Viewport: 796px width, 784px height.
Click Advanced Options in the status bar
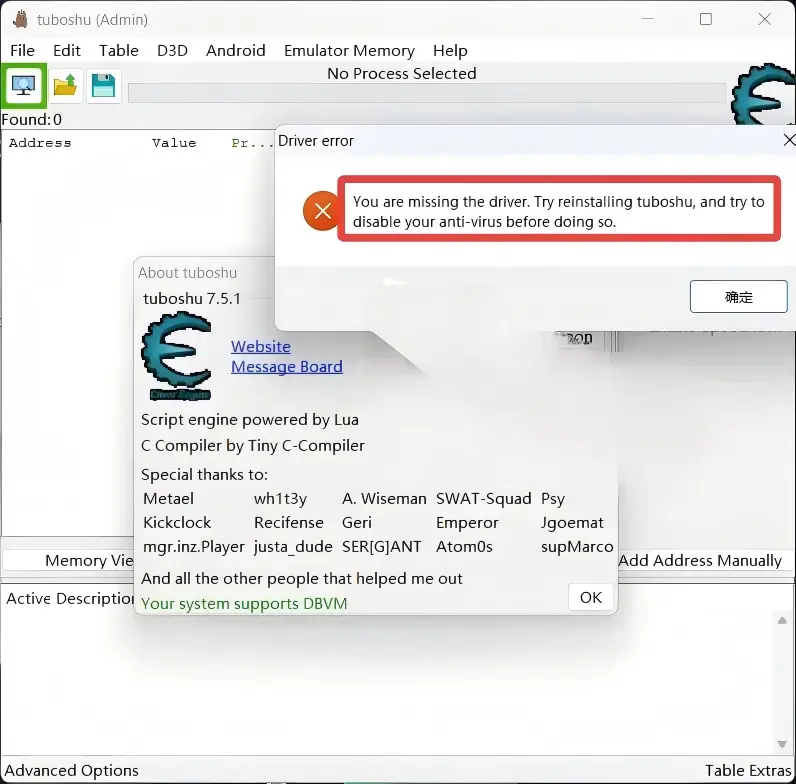(x=72, y=770)
